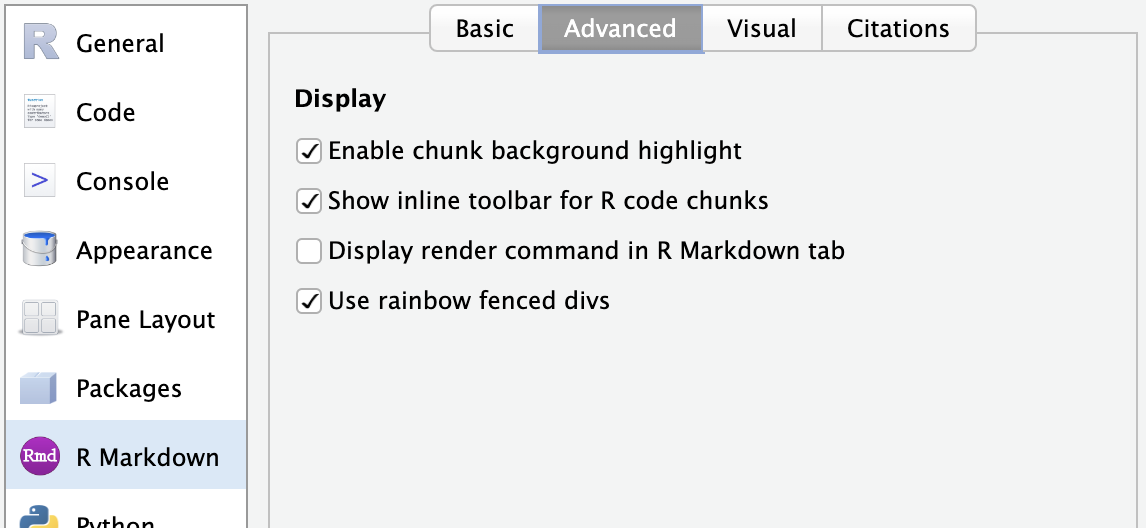Viewport: 1146px width, 528px height.
Task: Enable Display render command in R Markdown tab
Action: pyautogui.click(x=308, y=251)
